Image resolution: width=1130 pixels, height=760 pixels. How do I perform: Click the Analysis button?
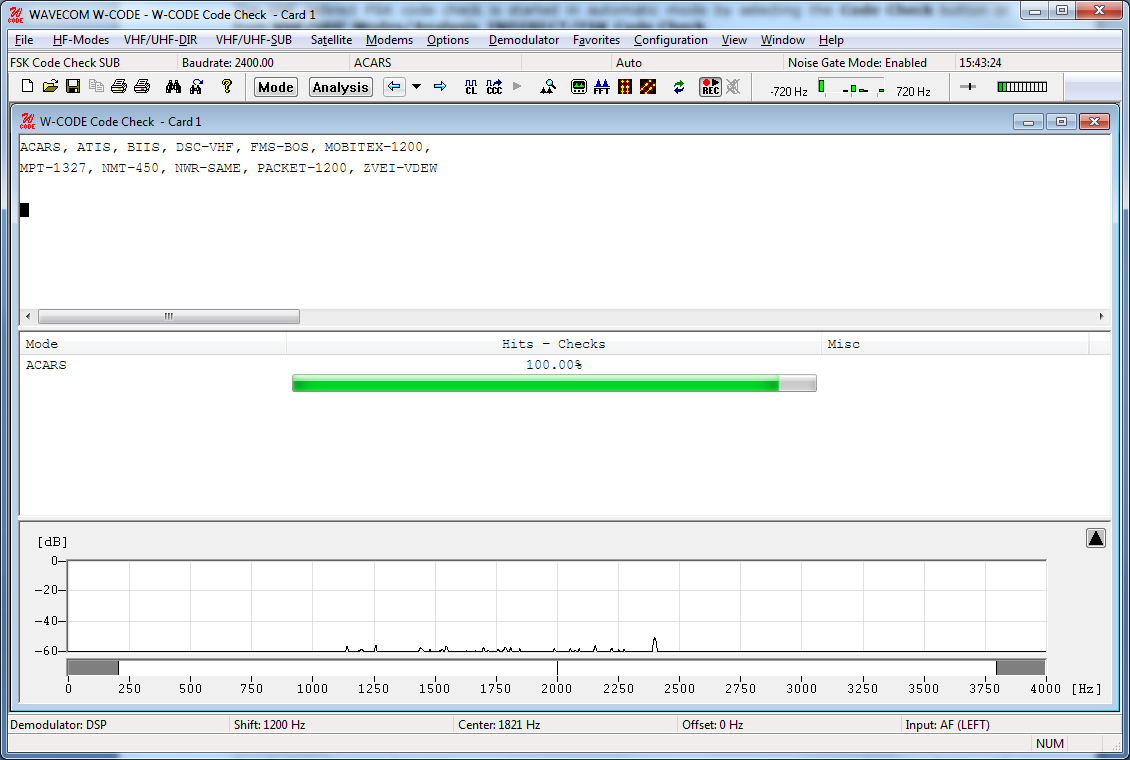[x=340, y=87]
